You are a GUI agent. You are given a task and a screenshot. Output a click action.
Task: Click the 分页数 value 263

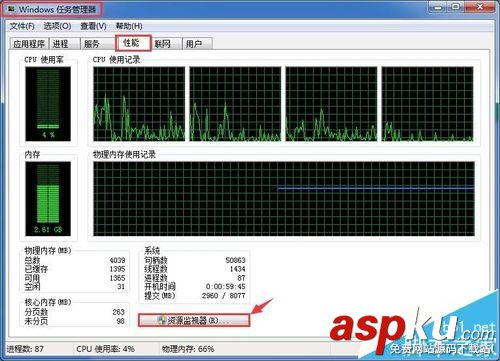pos(118,312)
